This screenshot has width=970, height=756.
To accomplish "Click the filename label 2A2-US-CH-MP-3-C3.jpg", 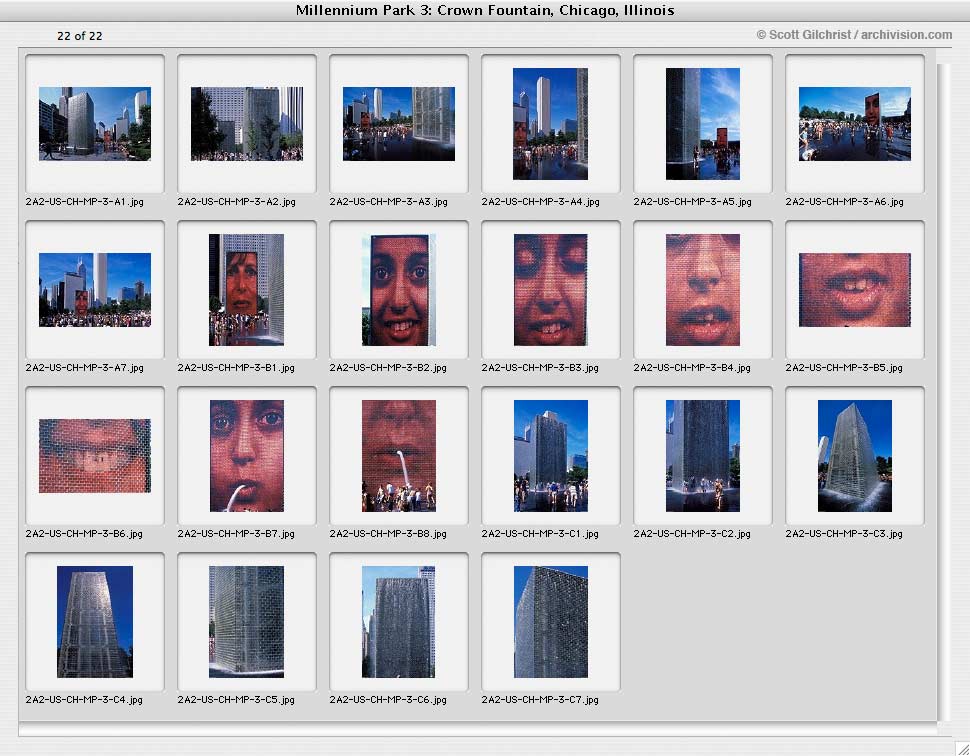I will click(x=844, y=533).
